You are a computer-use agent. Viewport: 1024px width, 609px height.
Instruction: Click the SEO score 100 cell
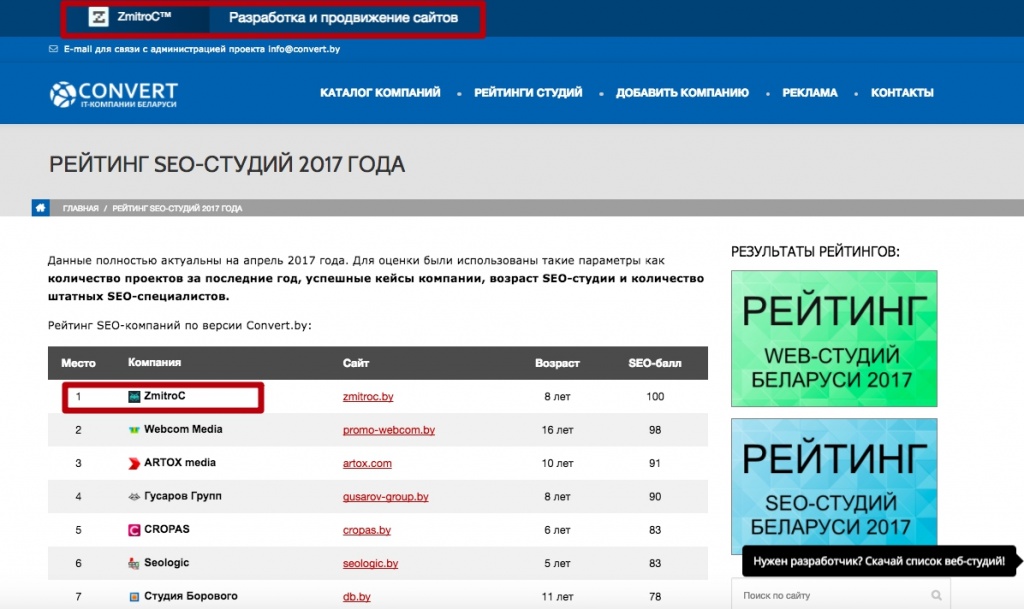655,396
